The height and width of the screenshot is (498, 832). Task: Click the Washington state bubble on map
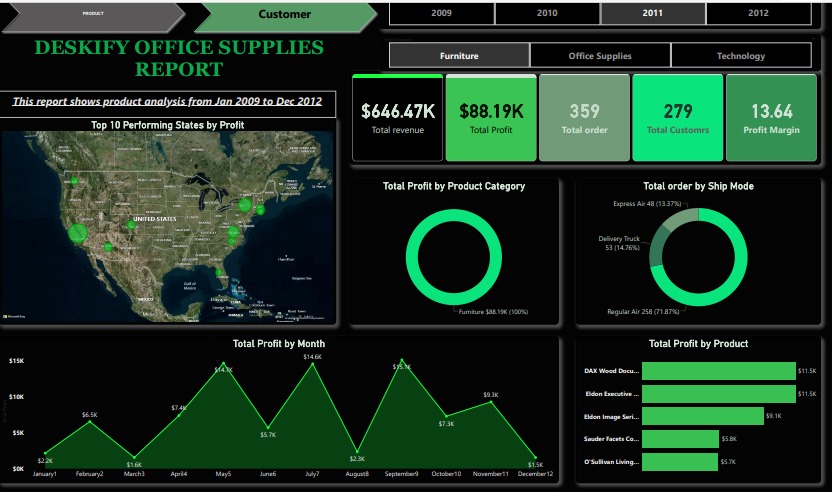click(x=74, y=181)
